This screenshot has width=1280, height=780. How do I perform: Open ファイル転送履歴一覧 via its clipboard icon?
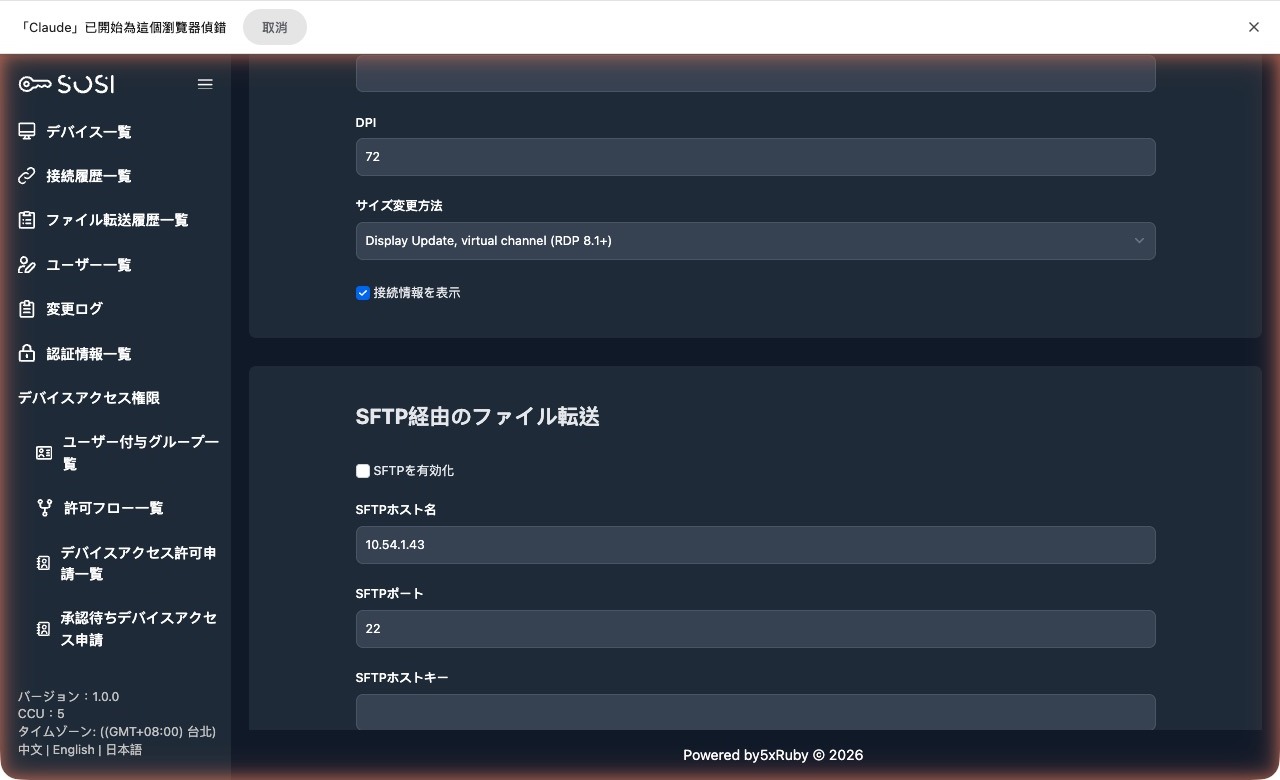coord(26,220)
